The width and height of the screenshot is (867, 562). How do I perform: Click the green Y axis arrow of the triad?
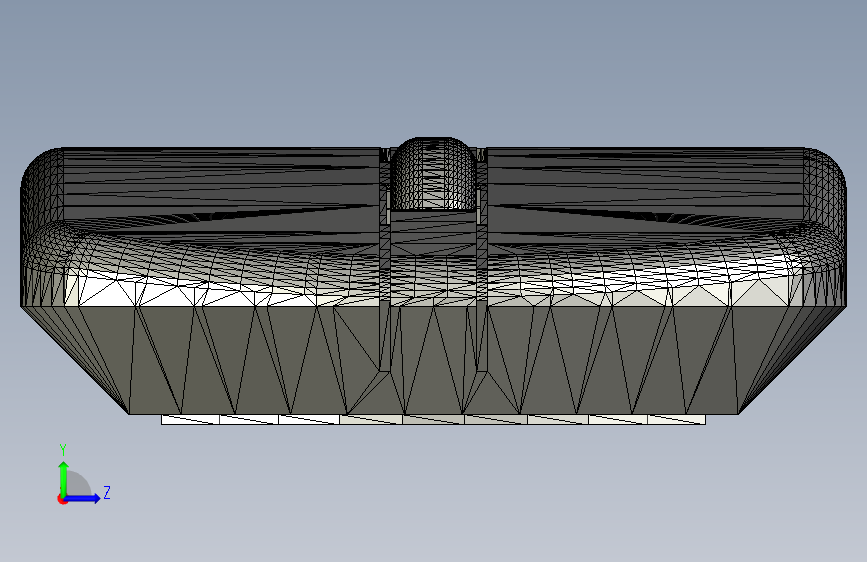(64, 479)
